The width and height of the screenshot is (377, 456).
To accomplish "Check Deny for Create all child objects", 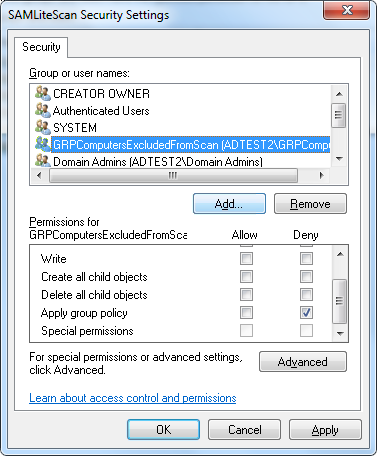I will 306,277.
